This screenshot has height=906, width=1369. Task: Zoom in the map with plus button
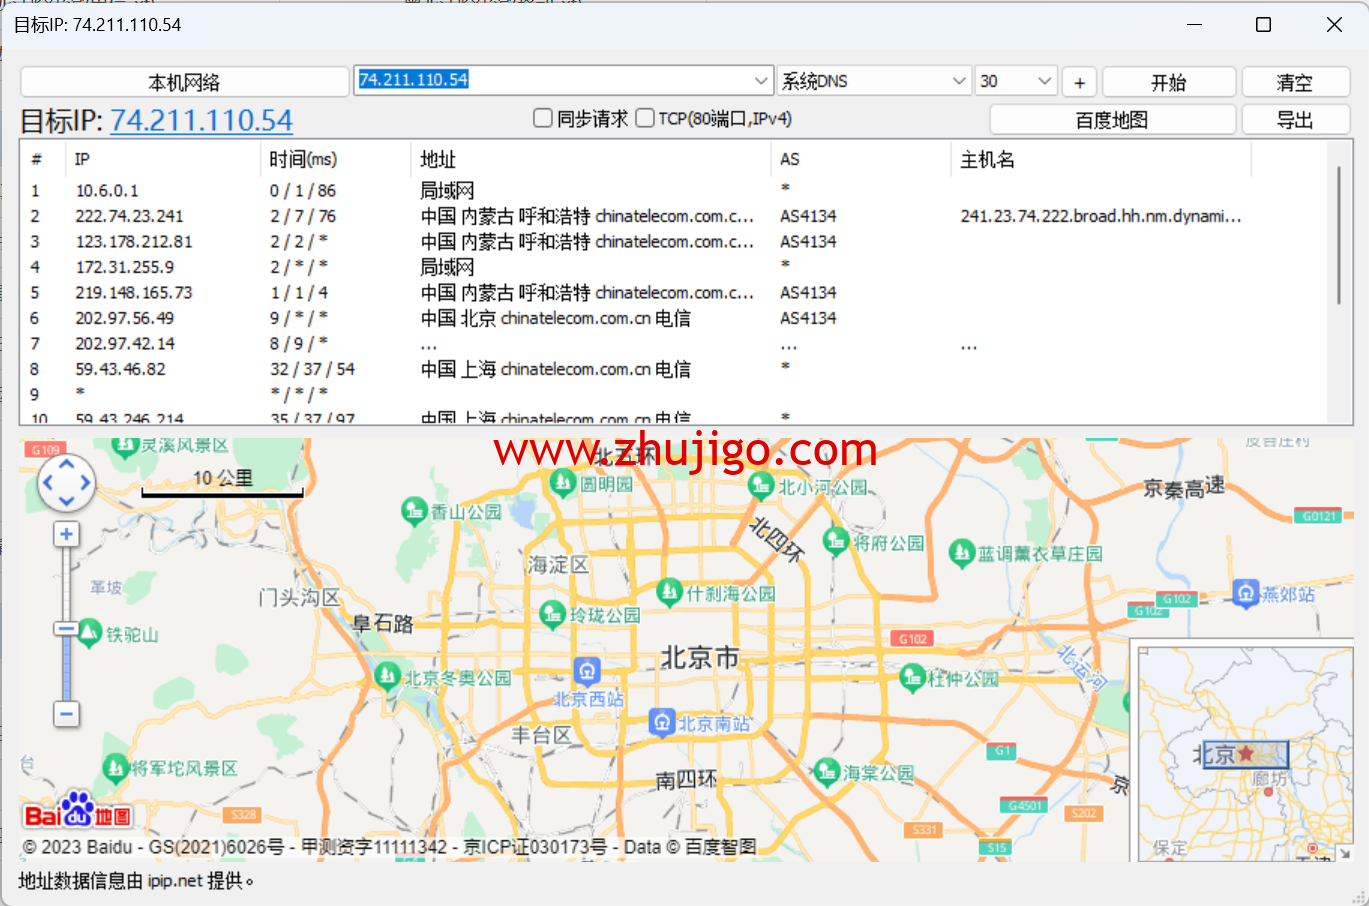point(66,534)
